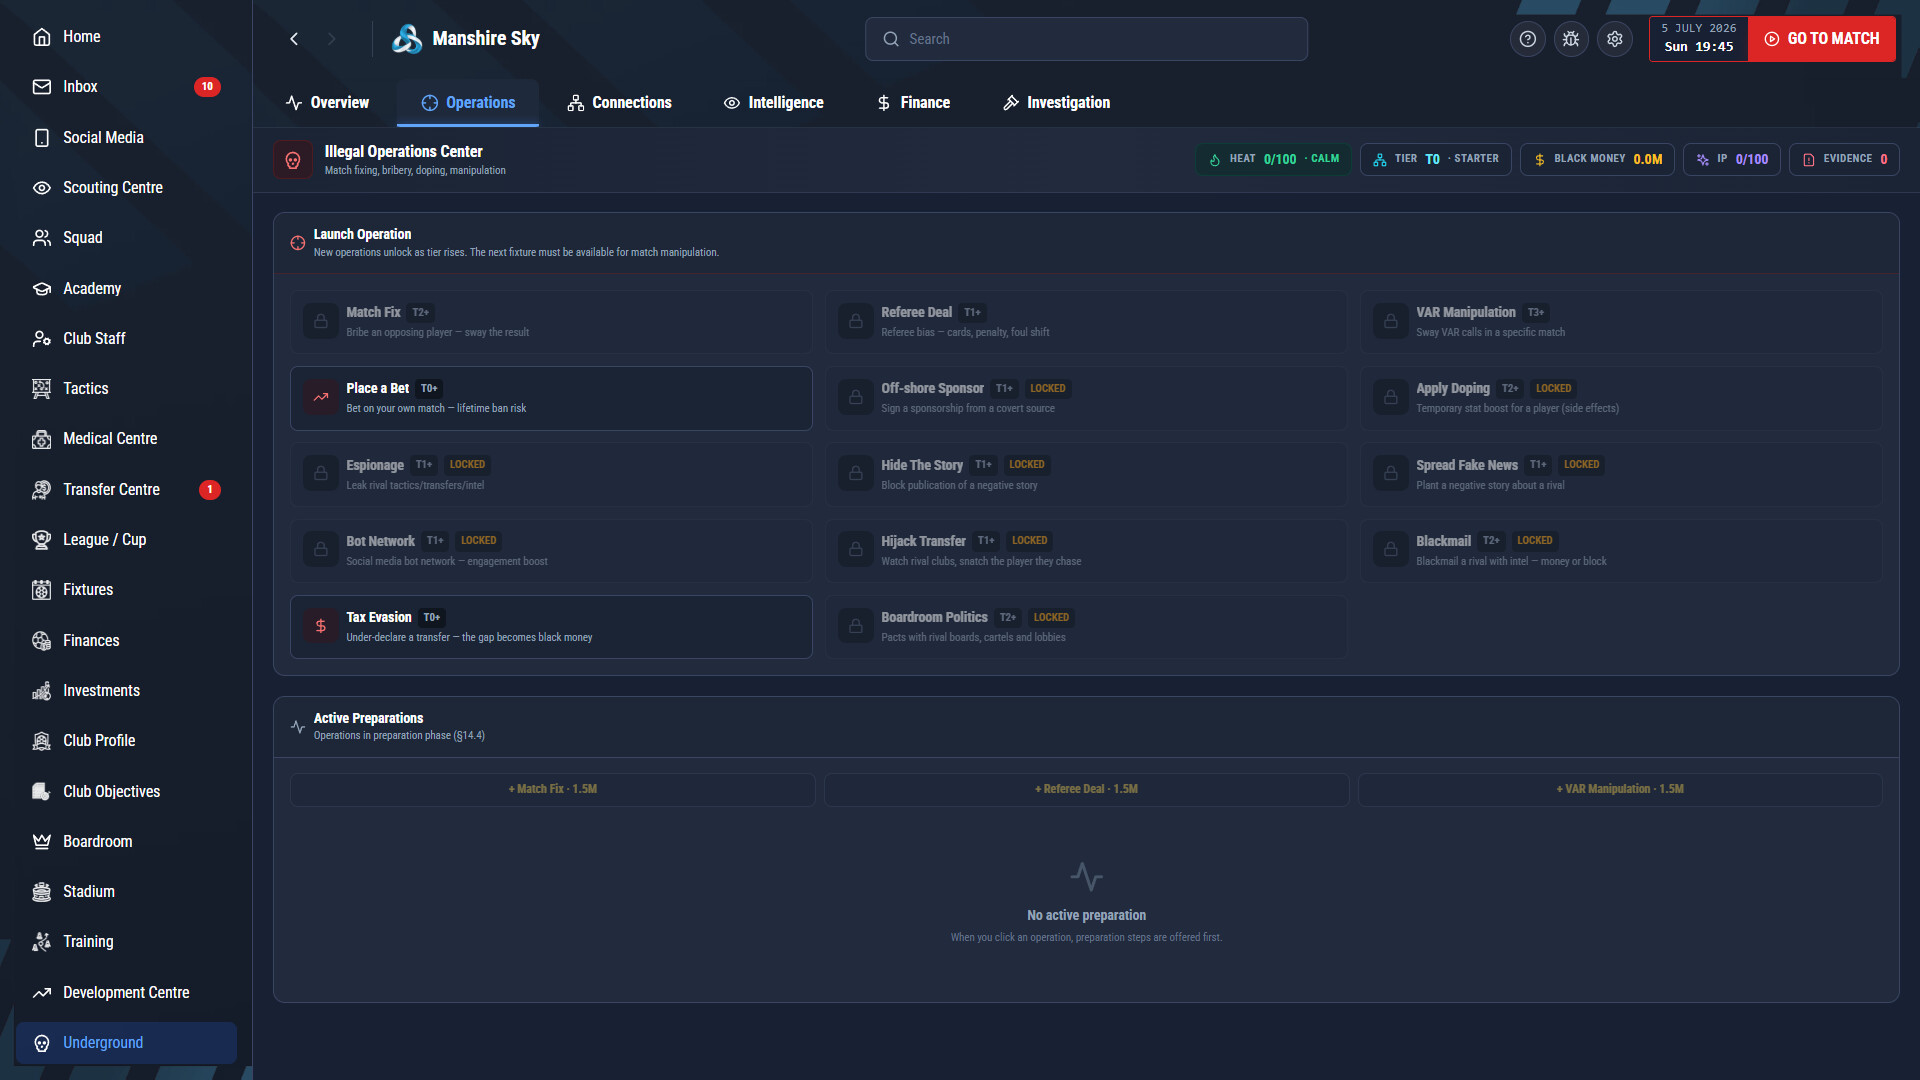Open the Tactics screen
The height and width of the screenshot is (1080, 1920).
[x=126, y=389]
